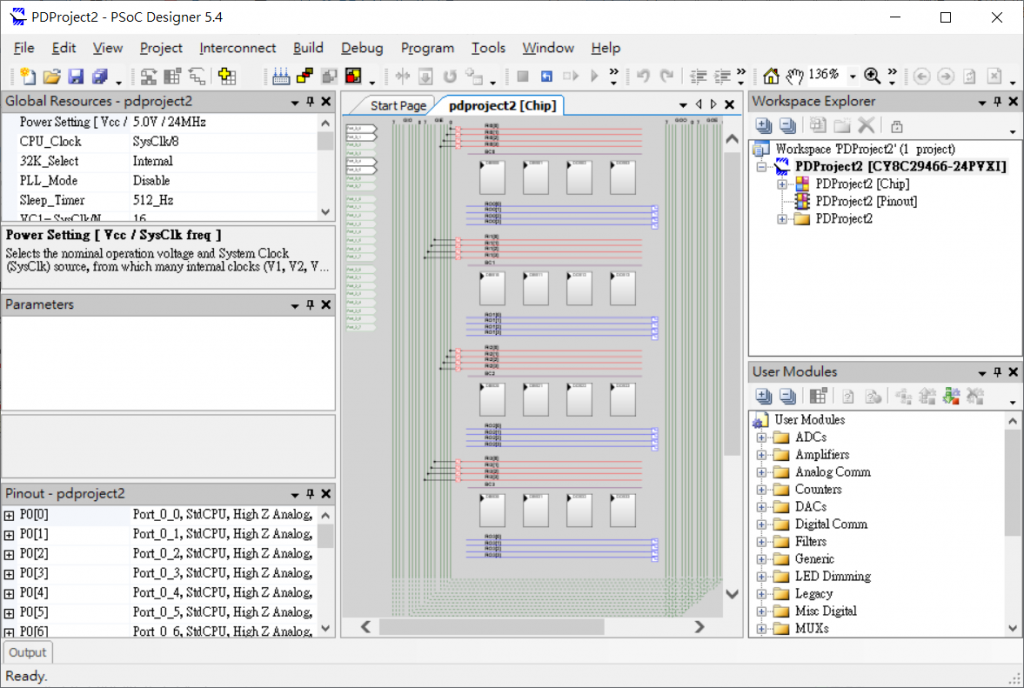
Task: Expand PDProject2 [Chip] tree node
Action: pyautogui.click(x=782, y=184)
